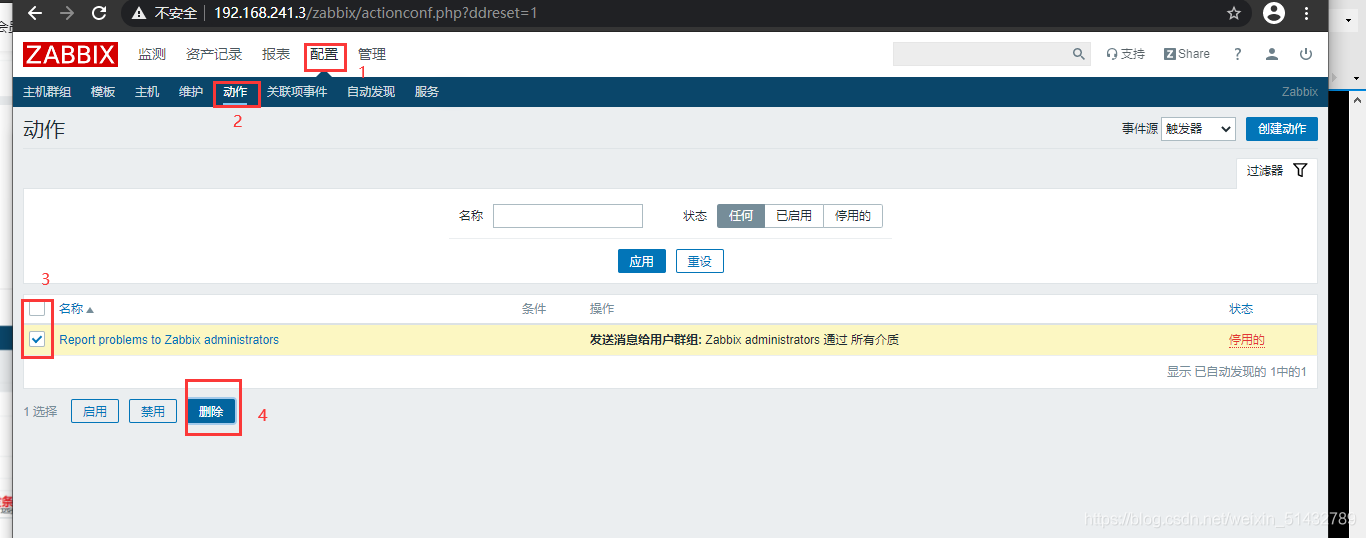Sort by Status (状态) column header
Screen dimensions: 1366x538
click(1241, 309)
